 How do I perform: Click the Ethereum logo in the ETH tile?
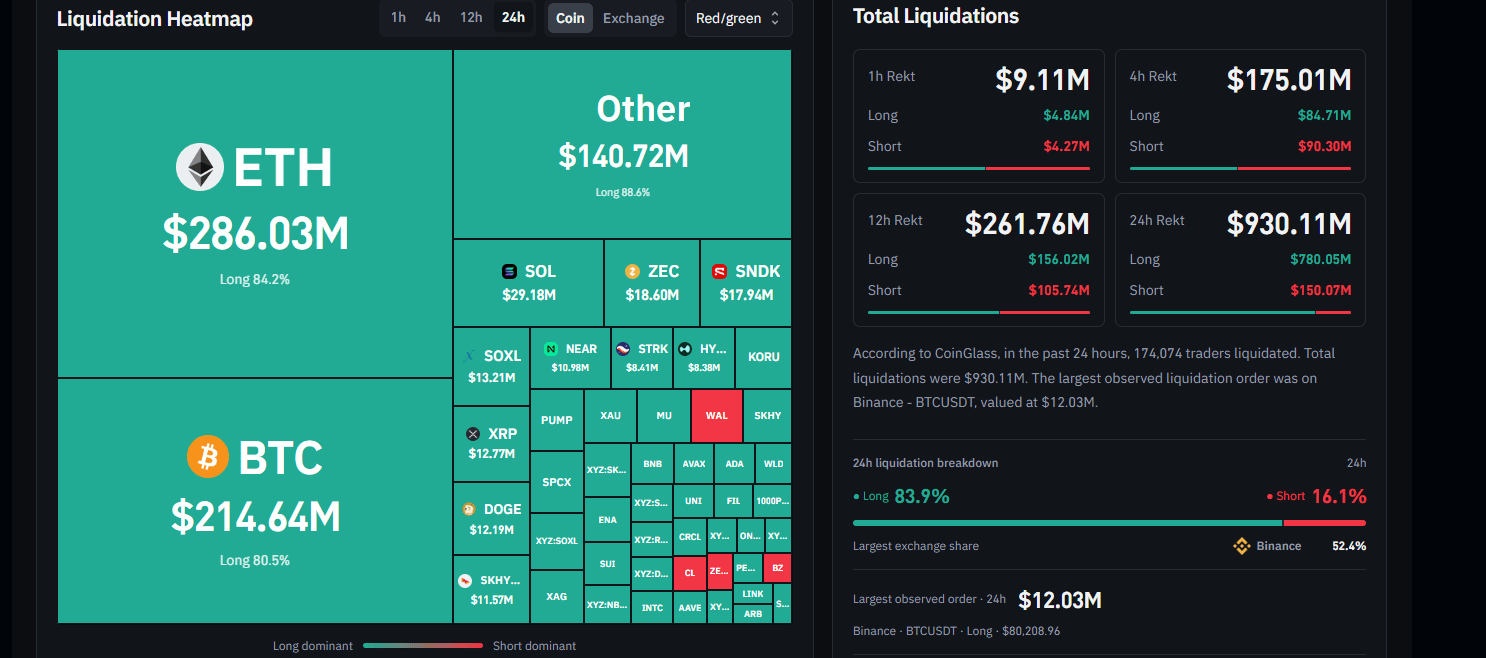(x=200, y=167)
